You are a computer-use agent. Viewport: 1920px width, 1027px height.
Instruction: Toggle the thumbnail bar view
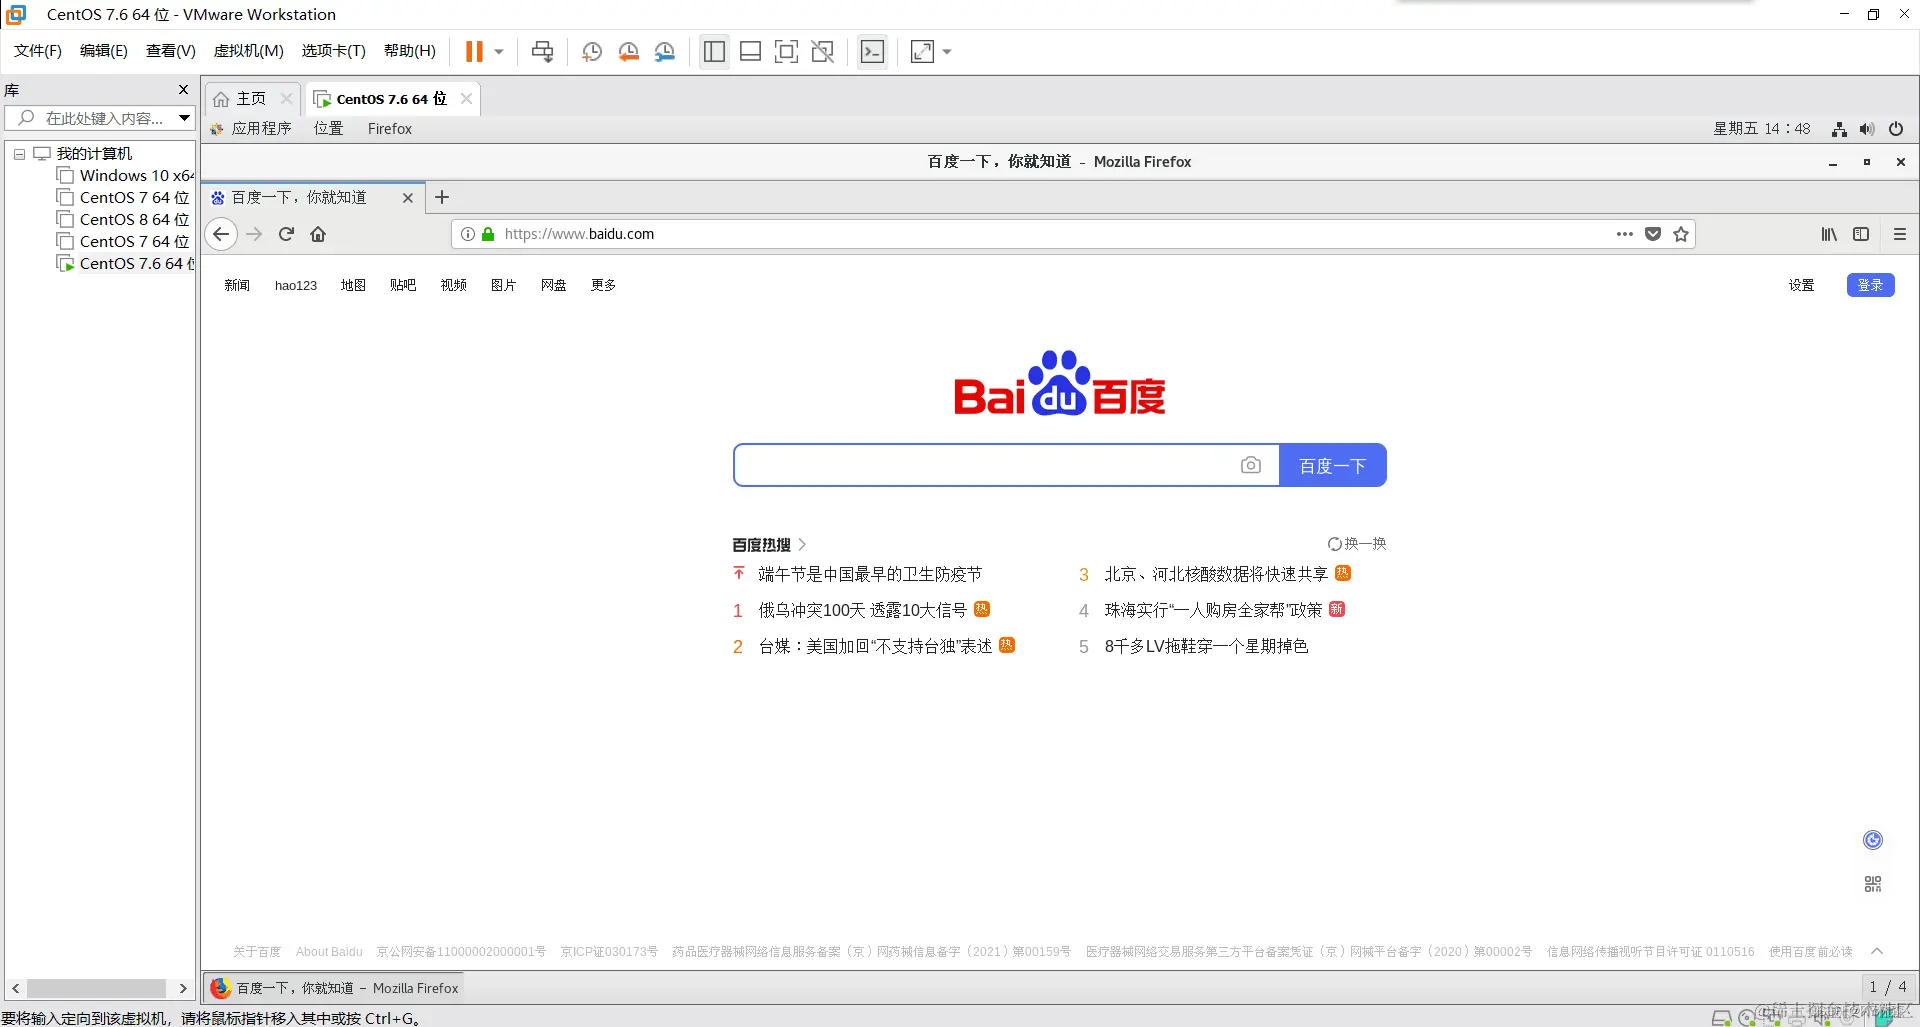coord(750,52)
